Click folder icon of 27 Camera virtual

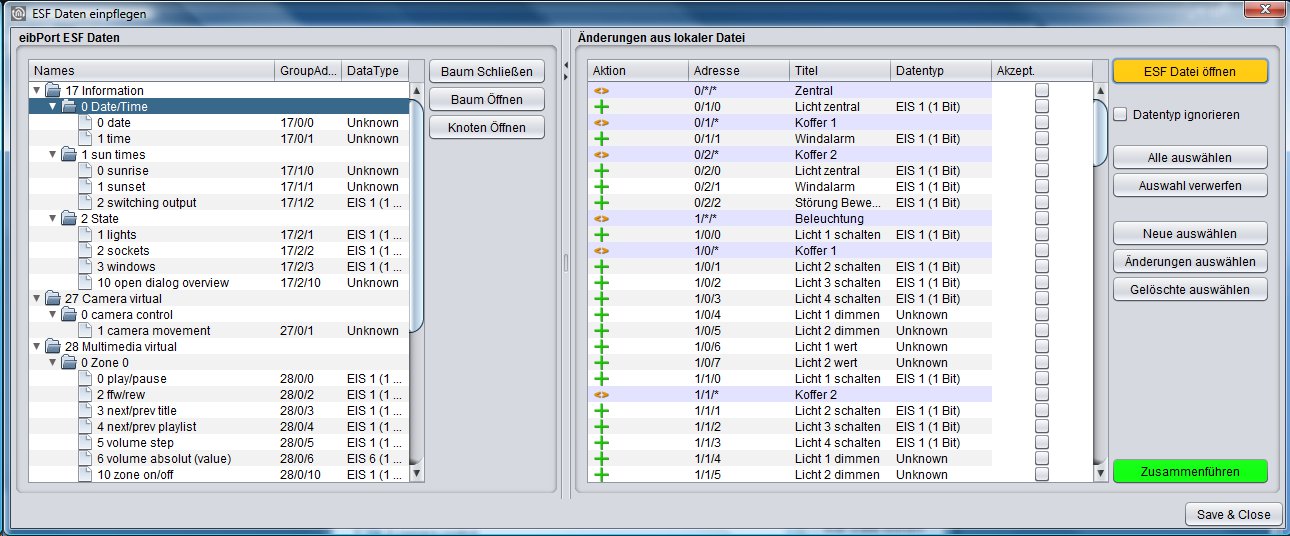(53, 299)
